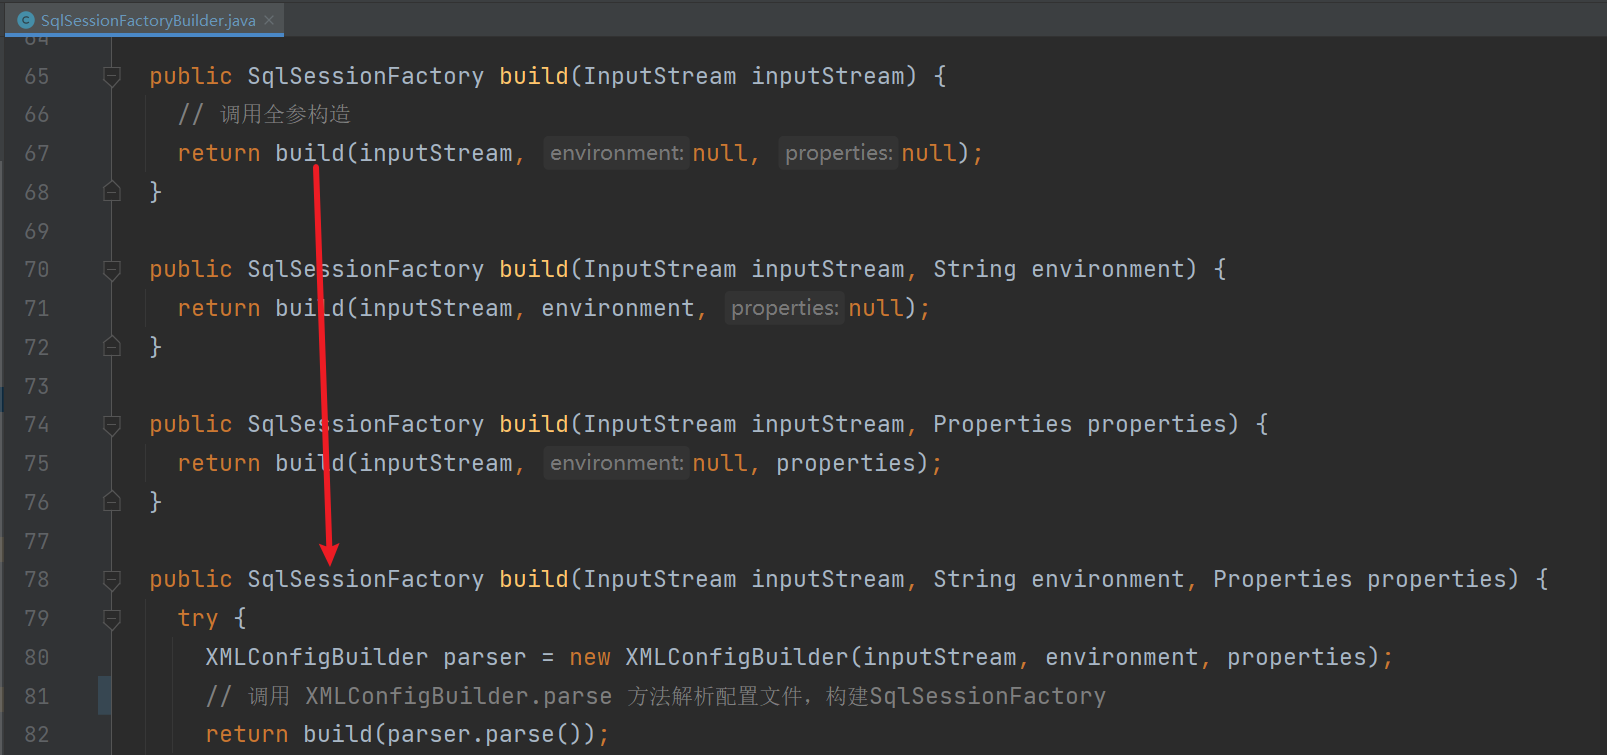Viewport: 1607px width, 755px height.
Task: Collapse the build method starting at line 65
Action: 112,76
